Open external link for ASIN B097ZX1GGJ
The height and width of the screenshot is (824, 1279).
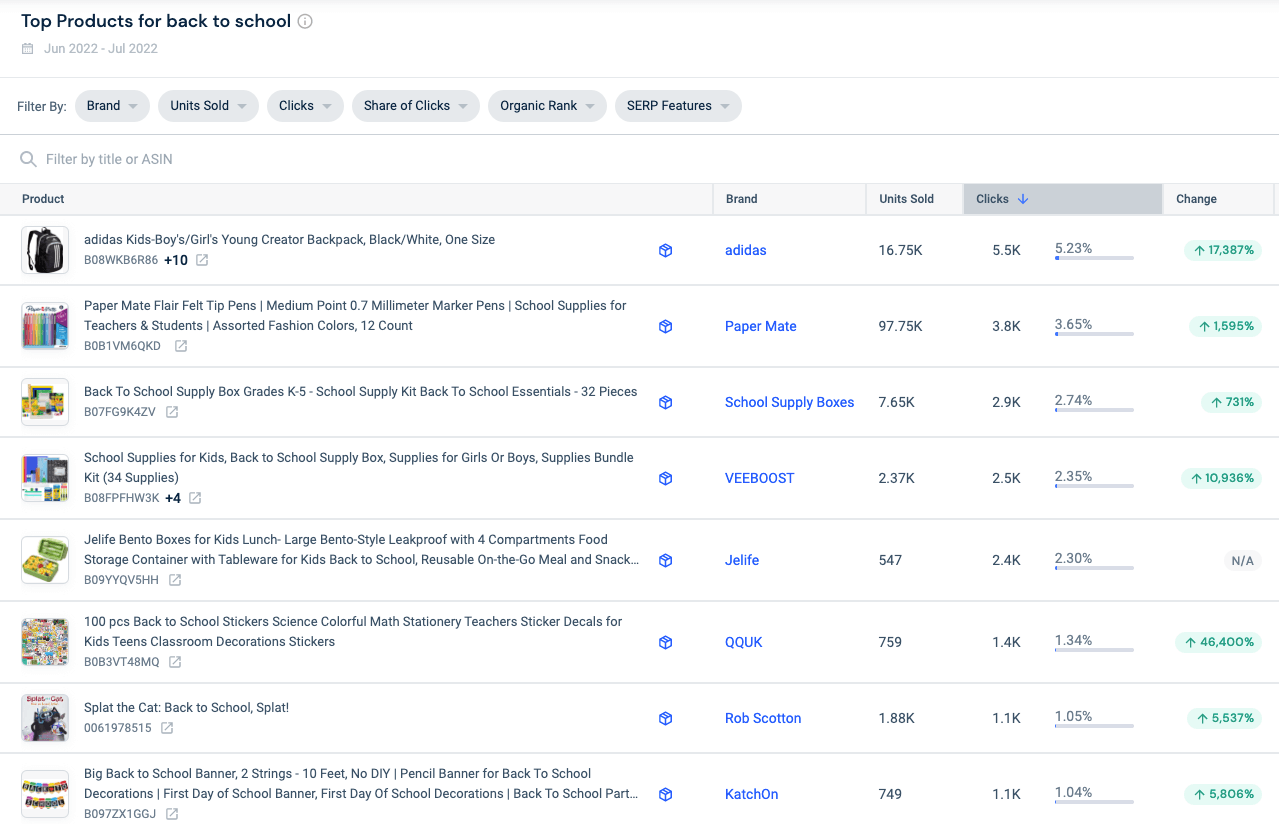[172, 814]
